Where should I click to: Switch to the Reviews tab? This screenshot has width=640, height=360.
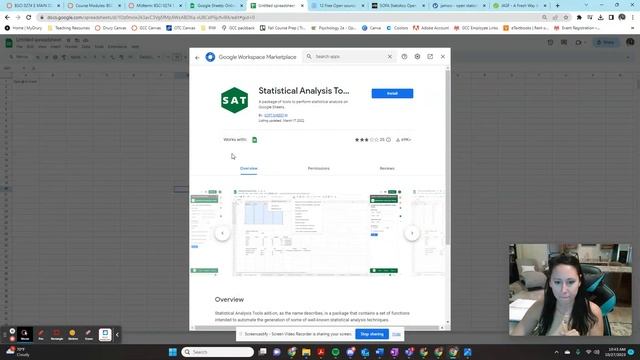point(387,168)
